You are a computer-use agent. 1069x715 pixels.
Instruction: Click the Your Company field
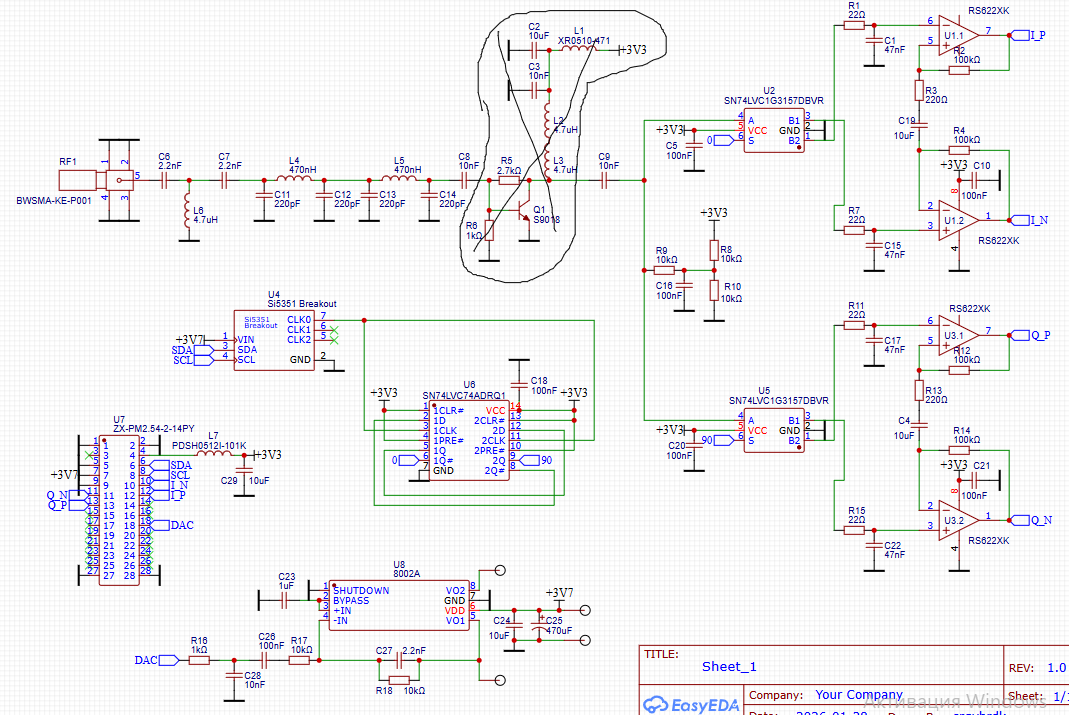click(859, 695)
